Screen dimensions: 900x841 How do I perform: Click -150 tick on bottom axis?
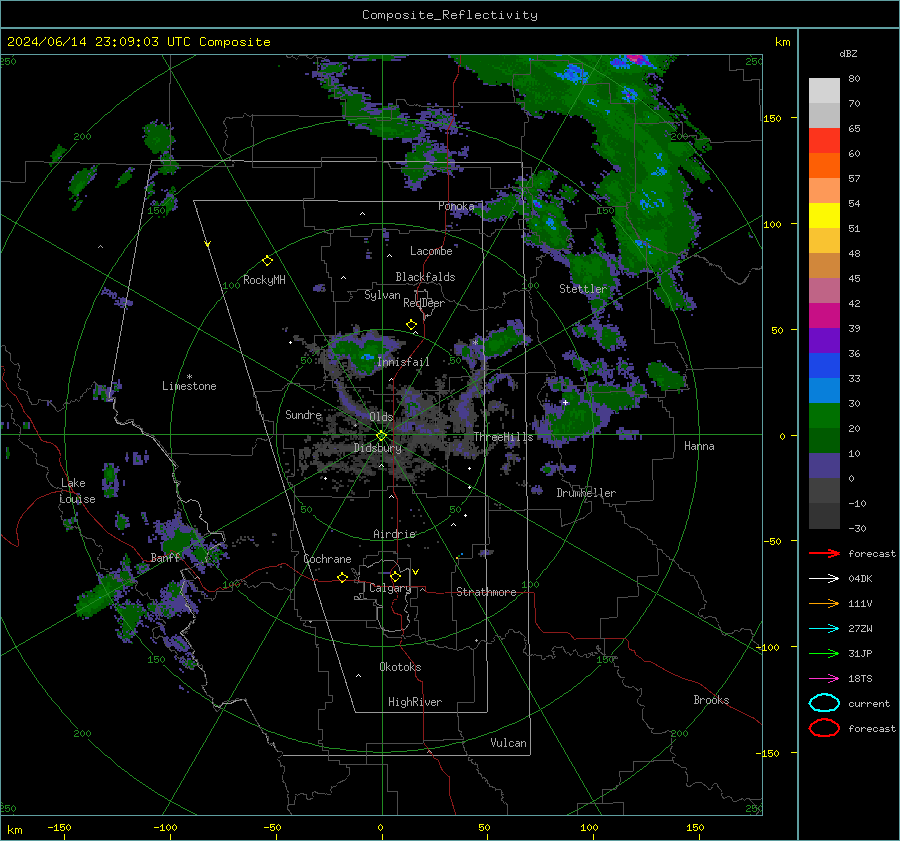[60, 827]
